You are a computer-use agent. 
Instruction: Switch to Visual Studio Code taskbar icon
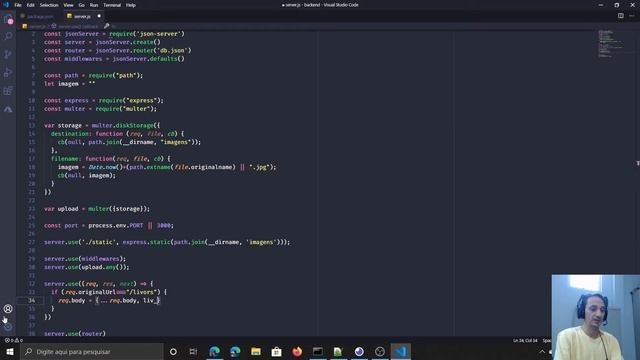click(400, 351)
